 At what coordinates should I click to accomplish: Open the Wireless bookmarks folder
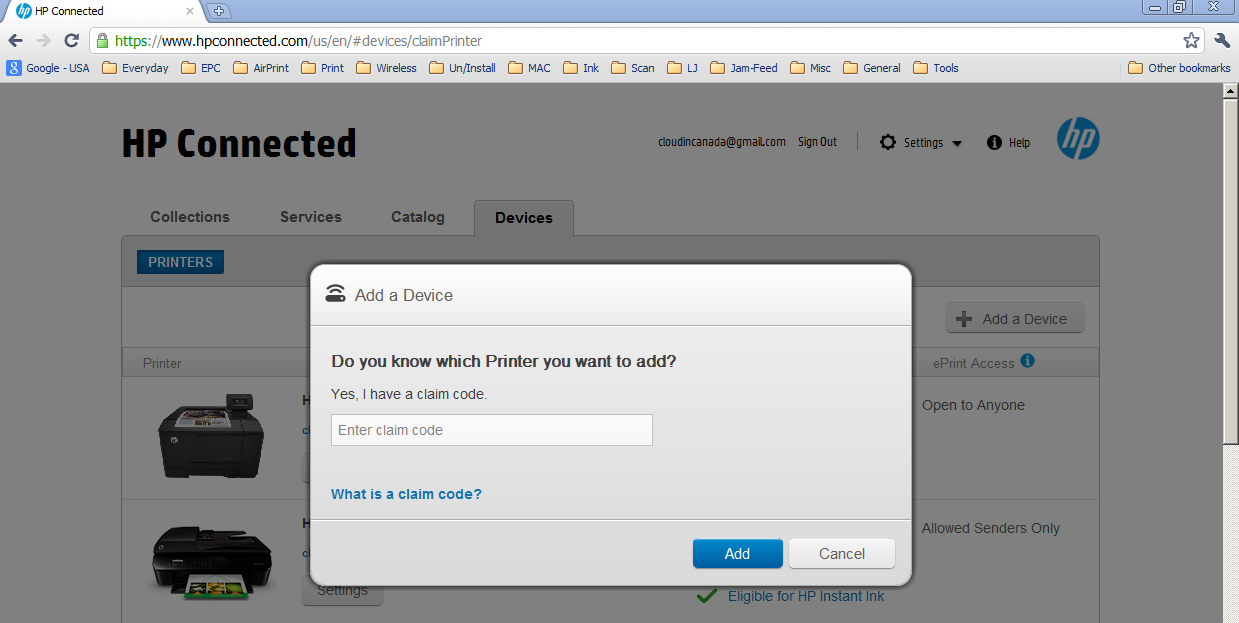(386, 68)
